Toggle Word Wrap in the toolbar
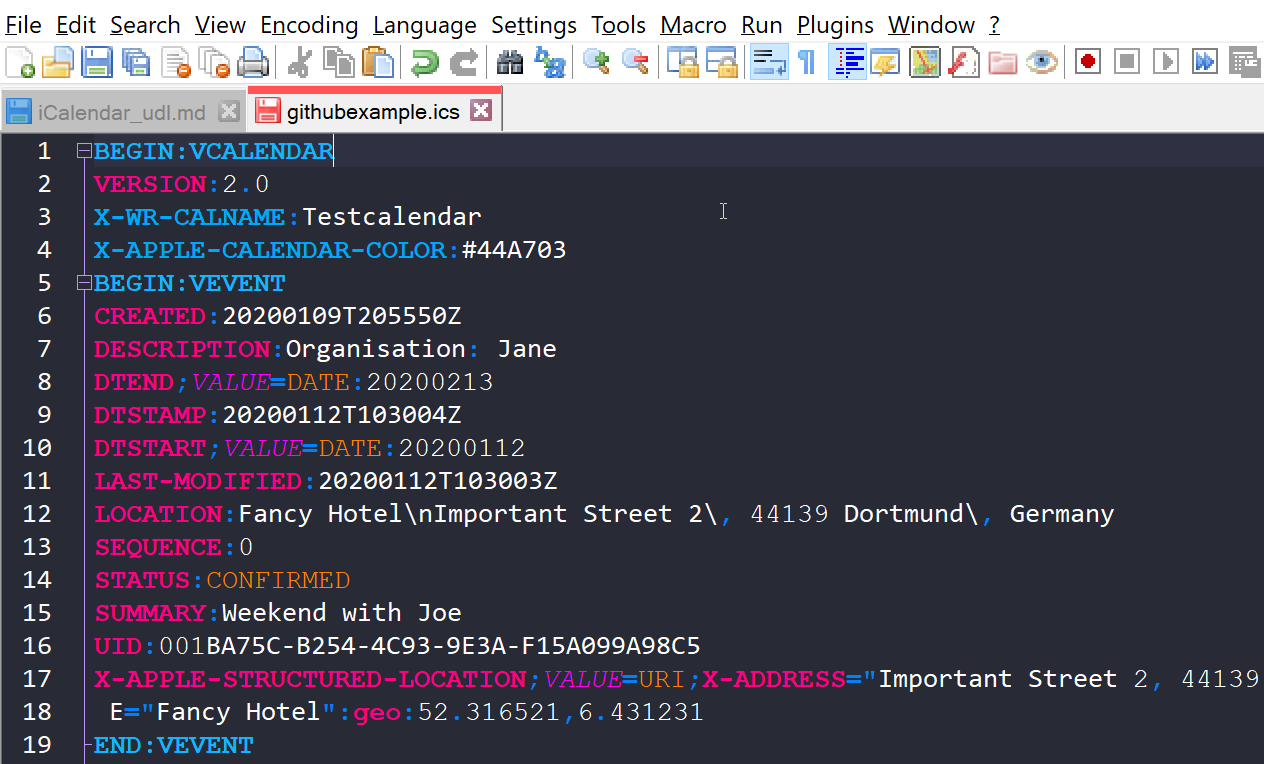The height and width of the screenshot is (764, 1264). [768, 63]
